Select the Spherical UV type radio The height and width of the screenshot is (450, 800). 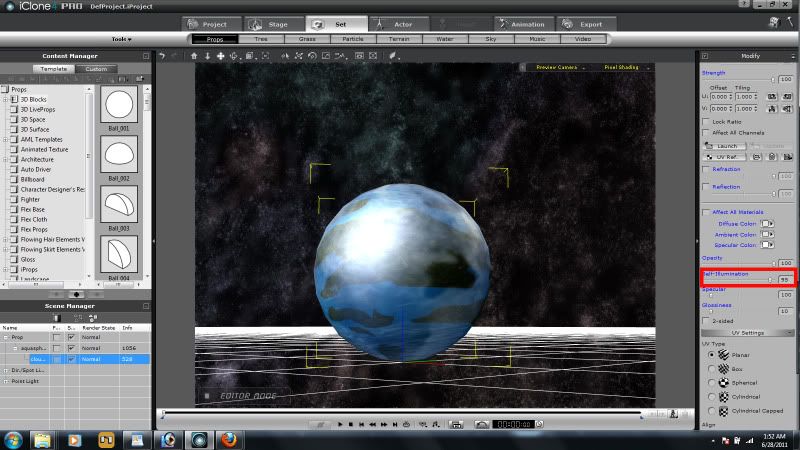pyautogui.click(x=711, y=382)
